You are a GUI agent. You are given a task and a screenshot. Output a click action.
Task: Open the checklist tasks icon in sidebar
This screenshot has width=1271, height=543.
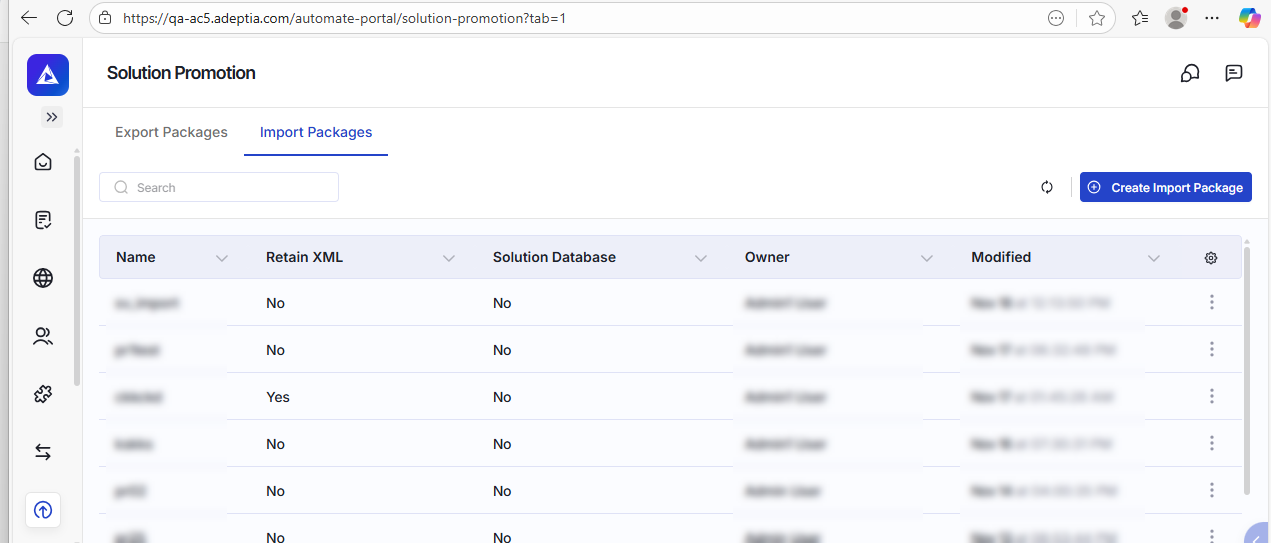click(43, 220)
